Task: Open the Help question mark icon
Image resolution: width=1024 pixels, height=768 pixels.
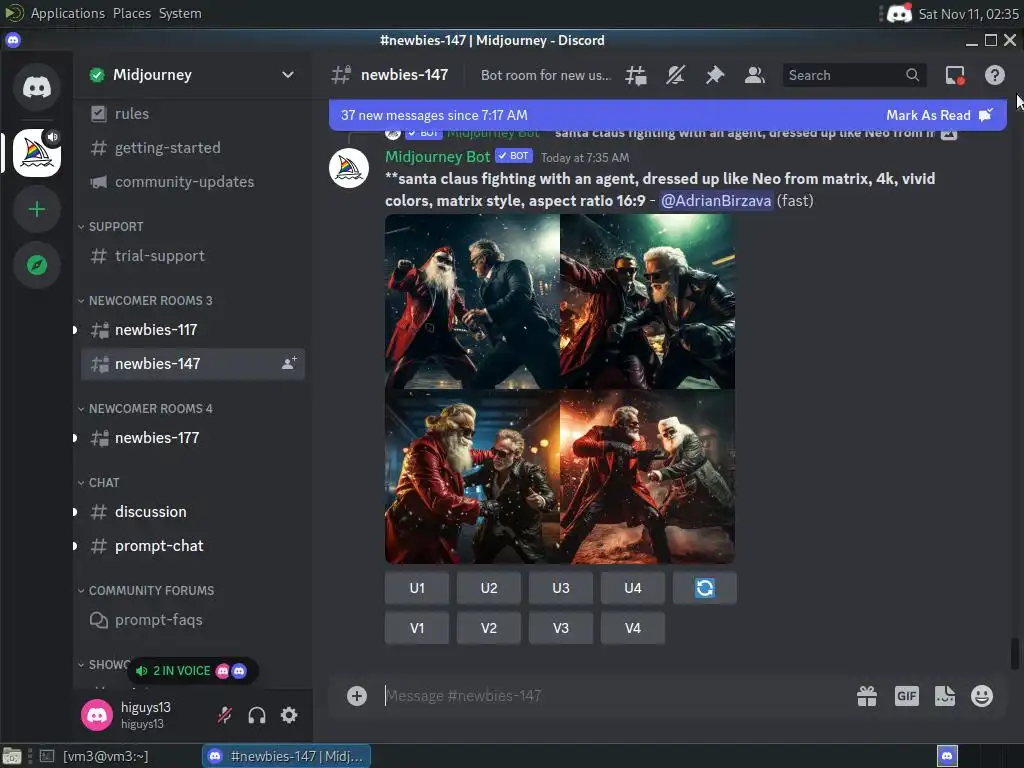Action: pos(995,75)
